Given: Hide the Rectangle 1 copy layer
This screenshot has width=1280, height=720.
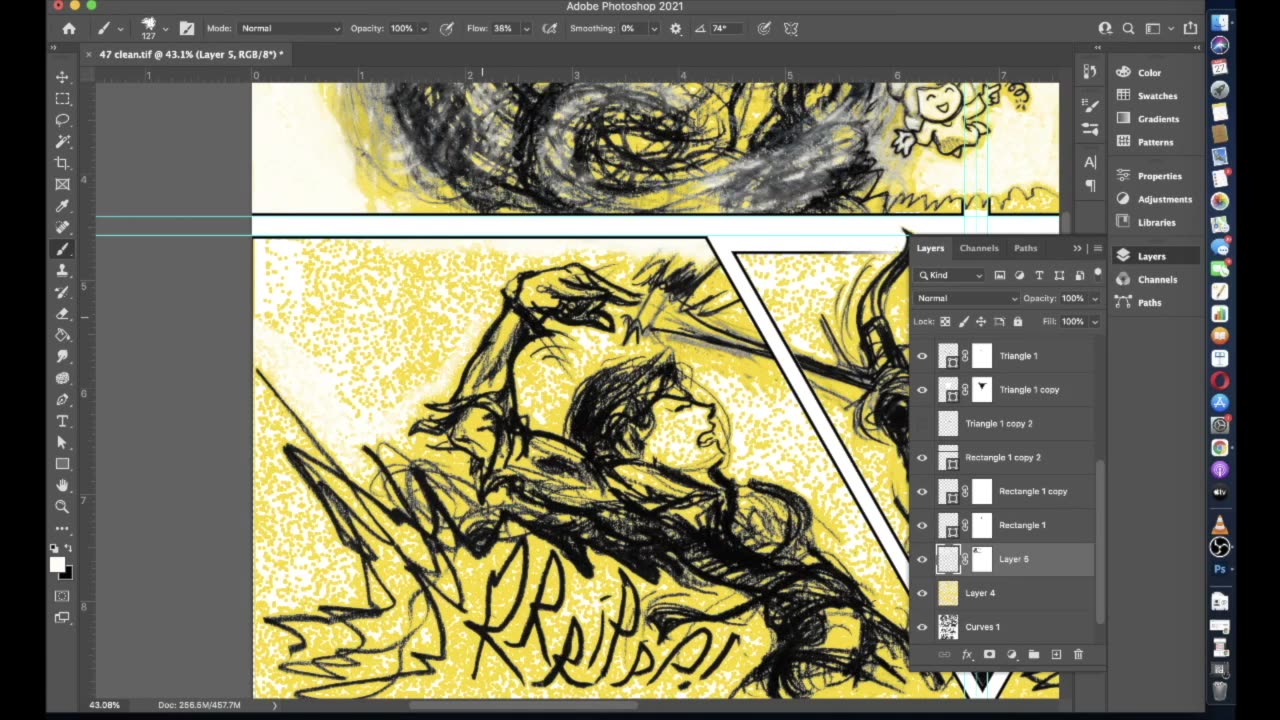Looking at the screenshot, I should point(922,492).
